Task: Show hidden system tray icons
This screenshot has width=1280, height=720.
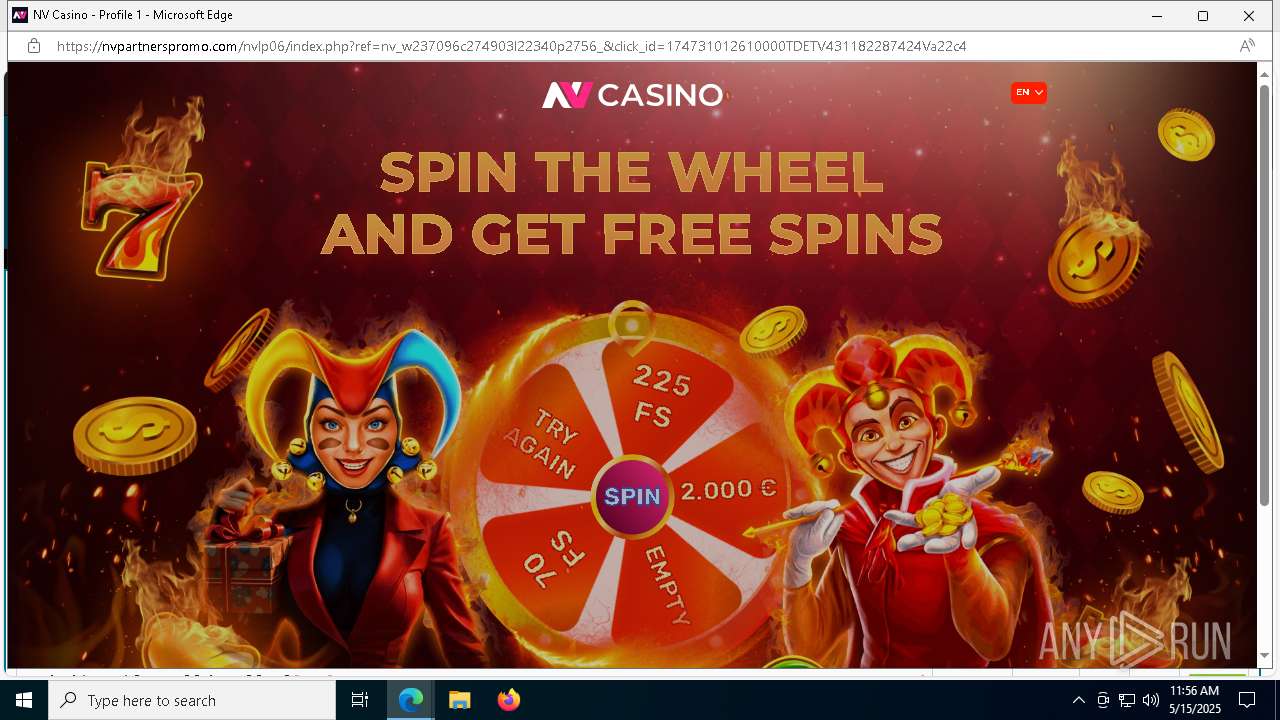Action: pyautogui.click(x=1078, y=700)
